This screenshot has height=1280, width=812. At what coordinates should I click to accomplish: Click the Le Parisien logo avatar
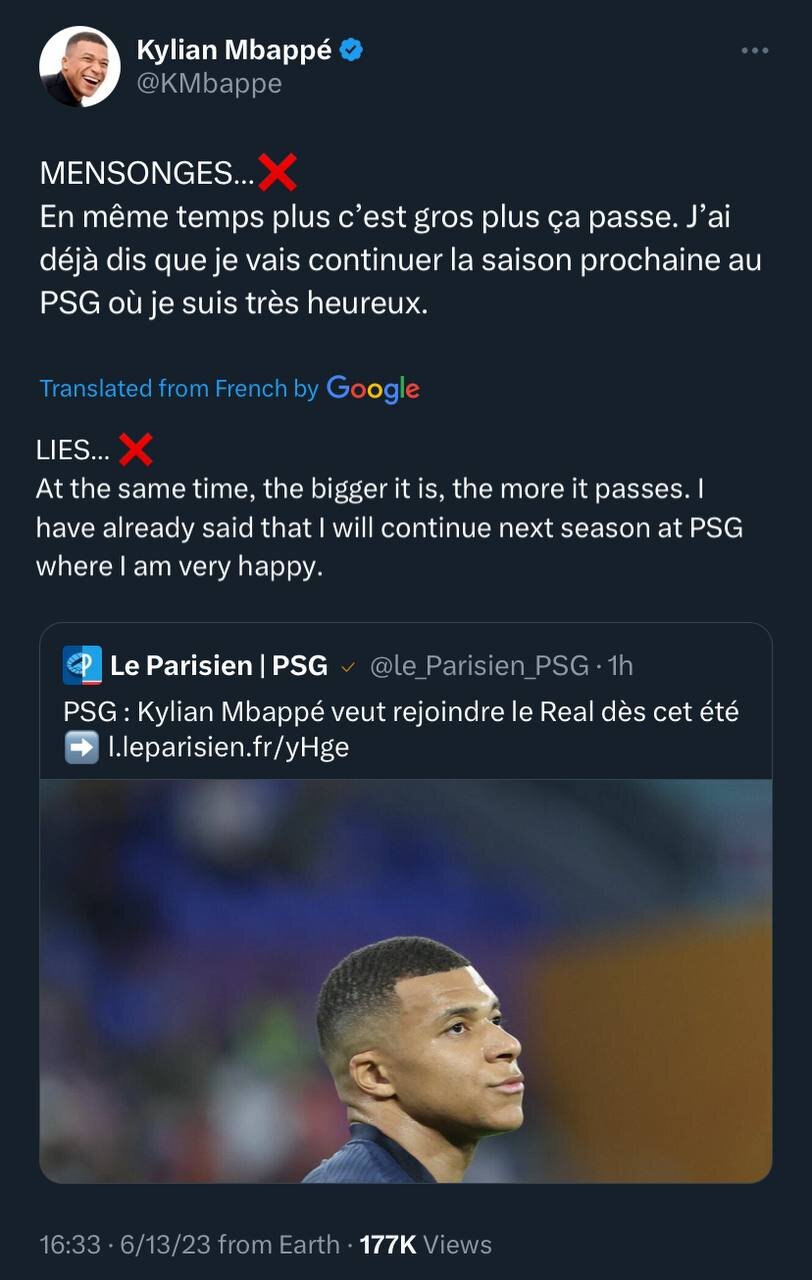coord(82,665)
